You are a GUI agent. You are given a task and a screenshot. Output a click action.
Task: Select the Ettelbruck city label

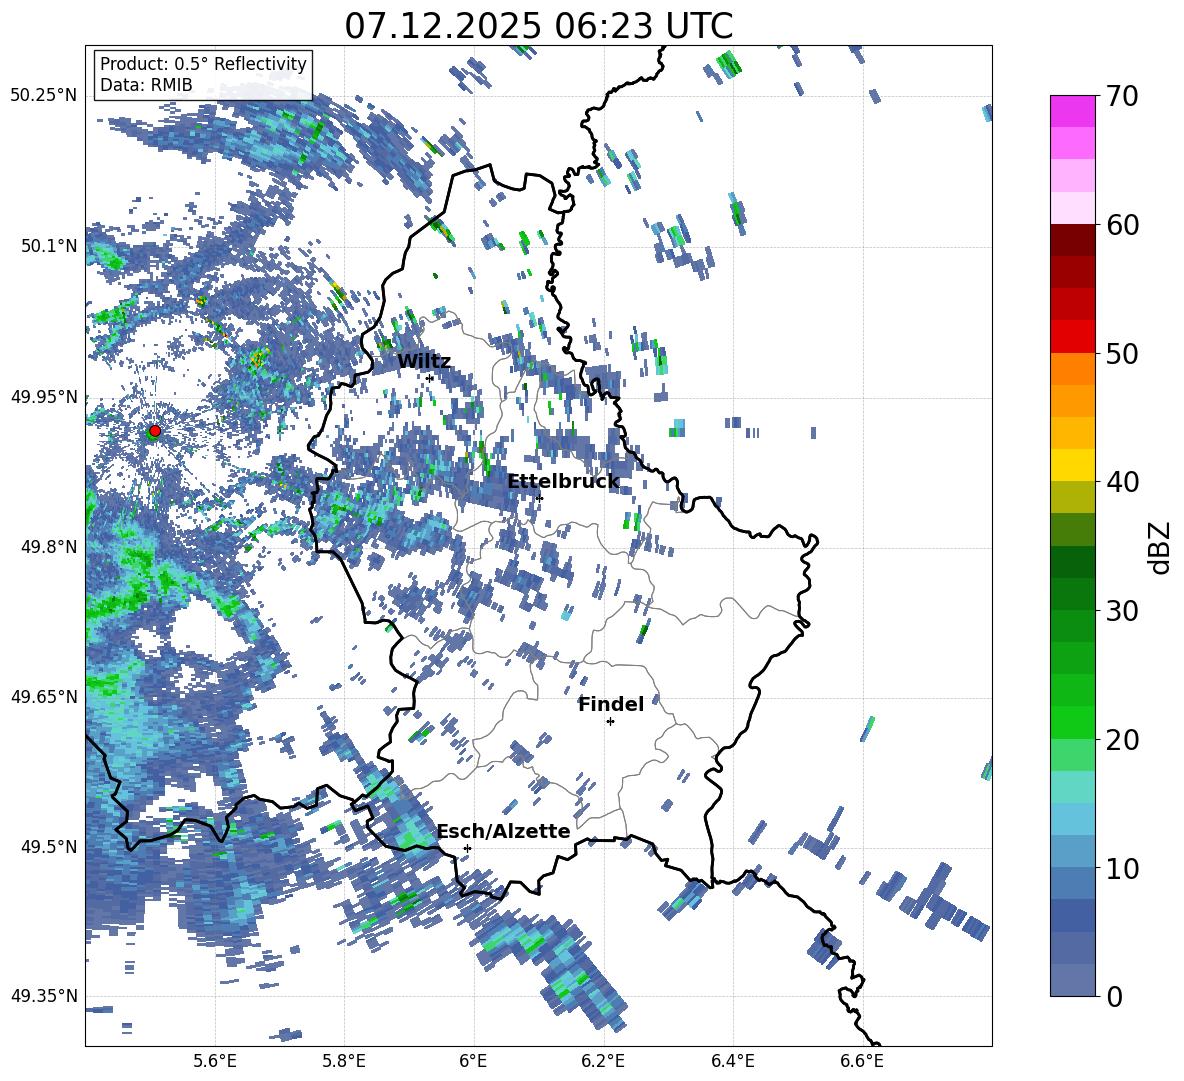click(x=563, y=482)
